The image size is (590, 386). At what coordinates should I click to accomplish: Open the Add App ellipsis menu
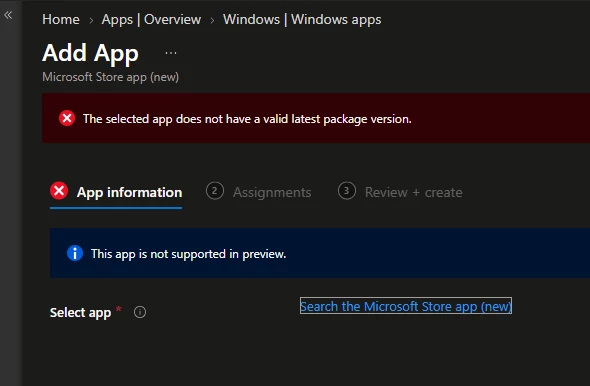click(x=171, y=53)
